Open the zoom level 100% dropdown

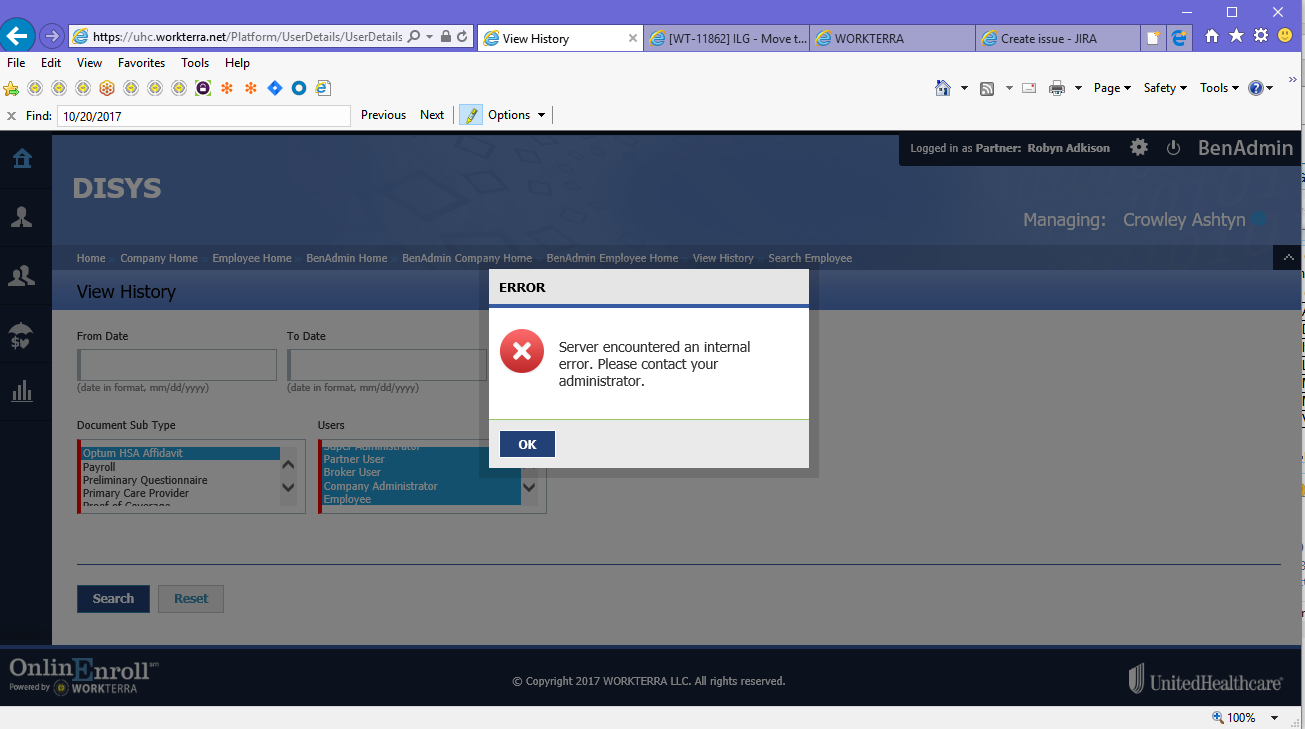point(1274,717)
